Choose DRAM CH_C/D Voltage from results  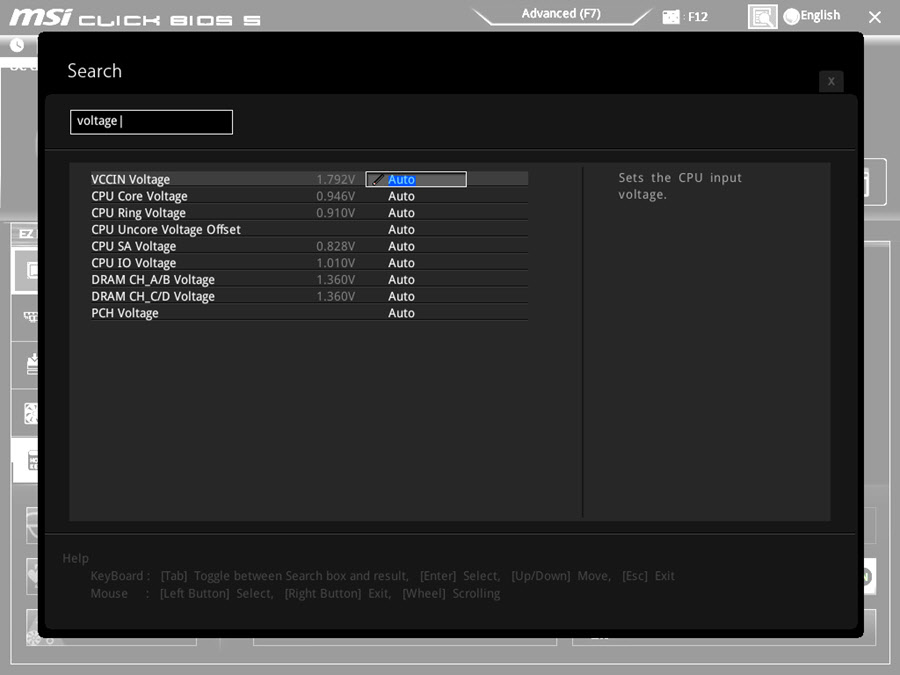[x=152, y=297]
